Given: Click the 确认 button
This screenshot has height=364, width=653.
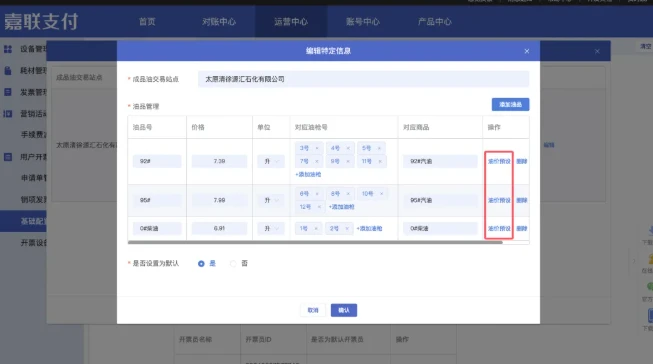Looking at the screenshot, I should (x=344, y=310).
